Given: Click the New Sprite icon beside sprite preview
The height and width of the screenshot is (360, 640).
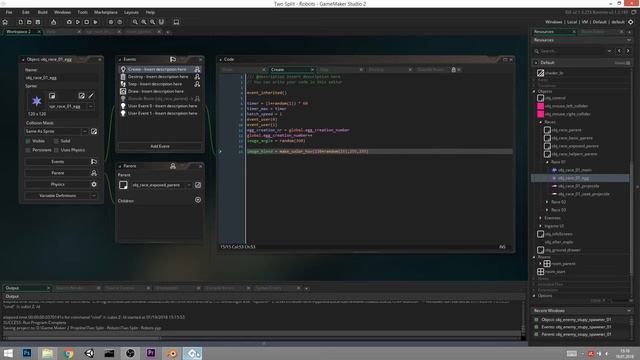Looking at the screenshot, I should 52,96.
